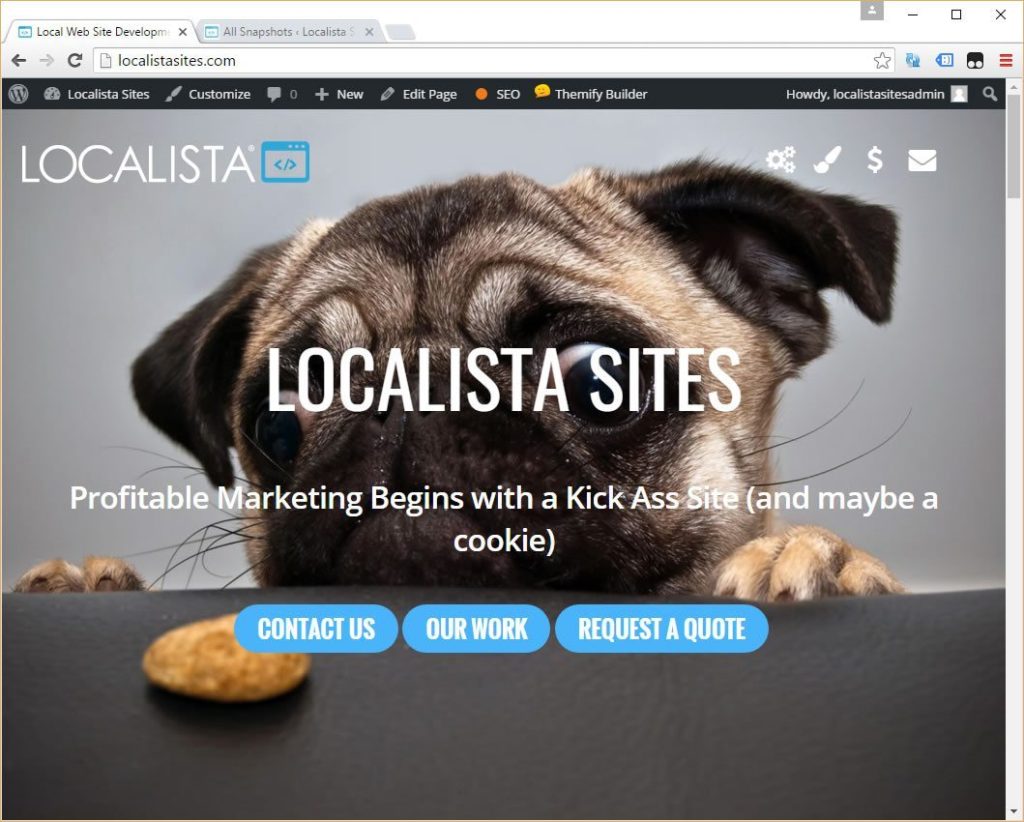Click the browser reload button
The height and width of the screenshot is (822, 1024).
click(x=75, y=61)
